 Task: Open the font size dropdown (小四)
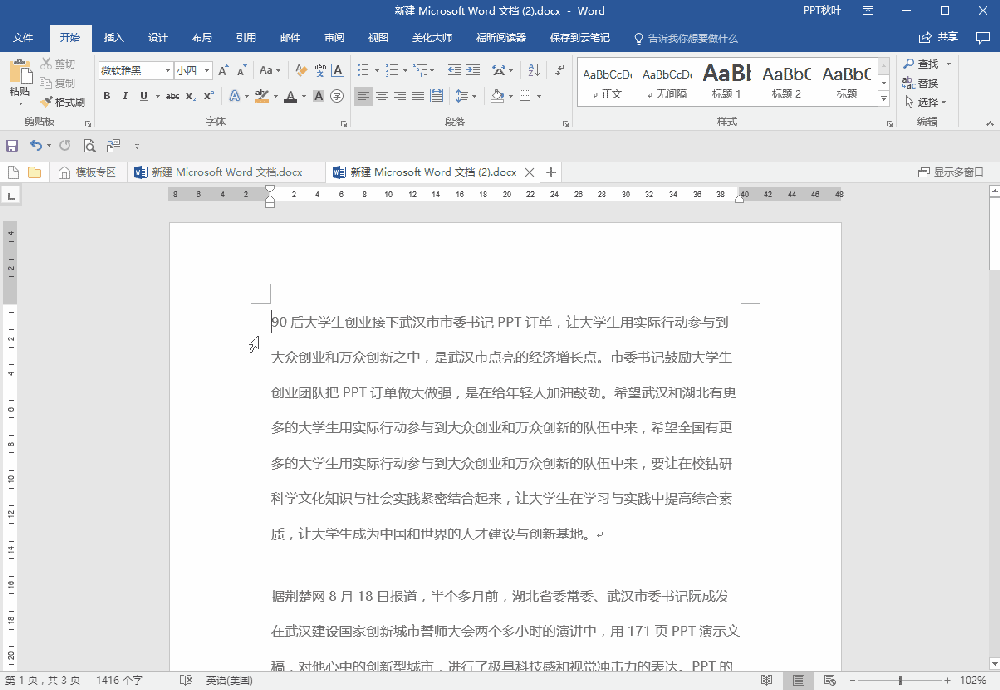tap(192, 71)
